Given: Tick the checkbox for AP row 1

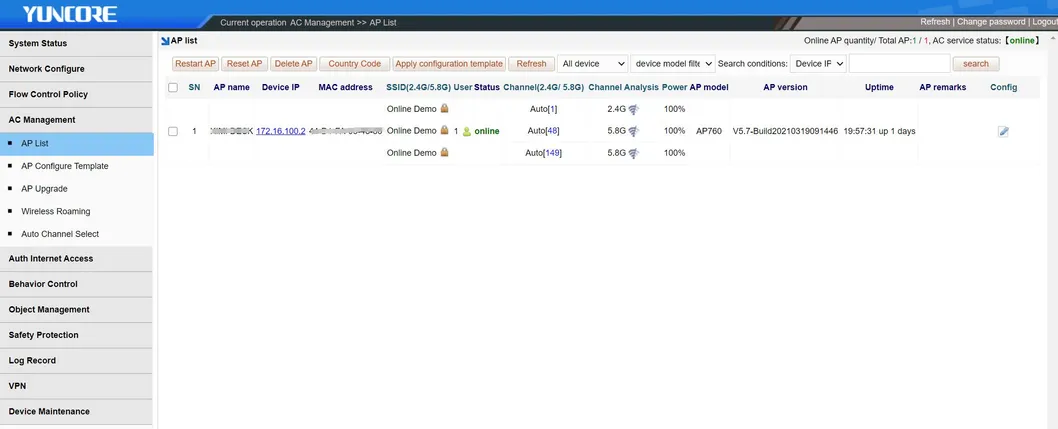Looking at the screenshot, I should [x=173, y=131].
